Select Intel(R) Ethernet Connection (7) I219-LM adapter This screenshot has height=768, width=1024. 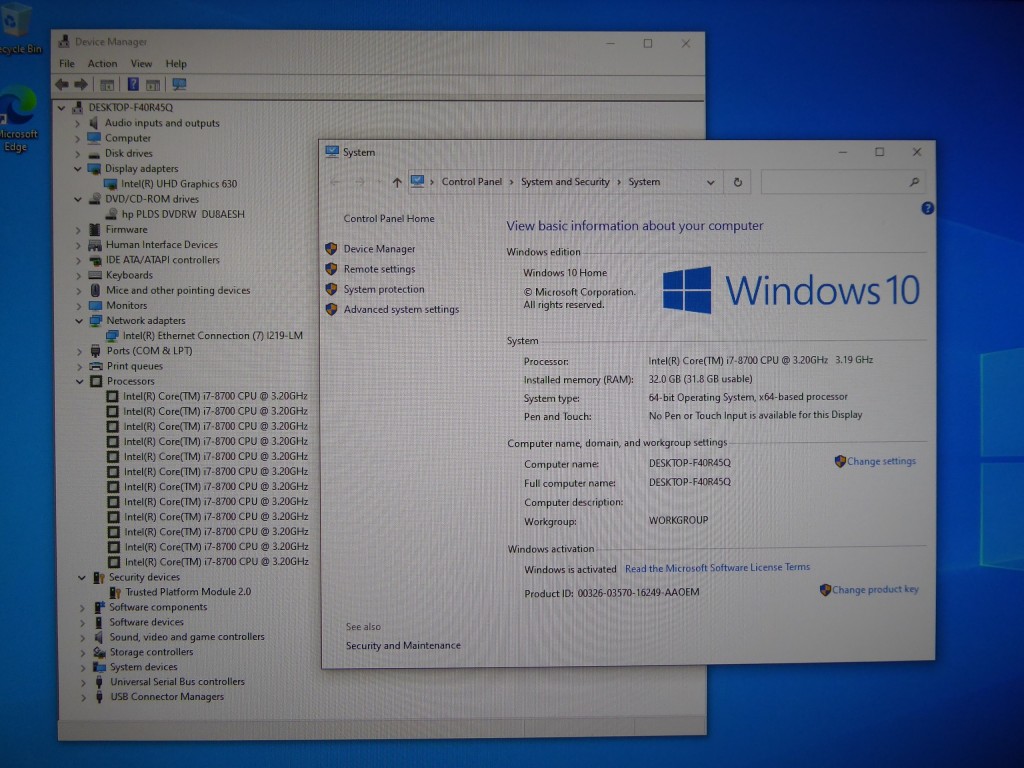tap(212, 336)
